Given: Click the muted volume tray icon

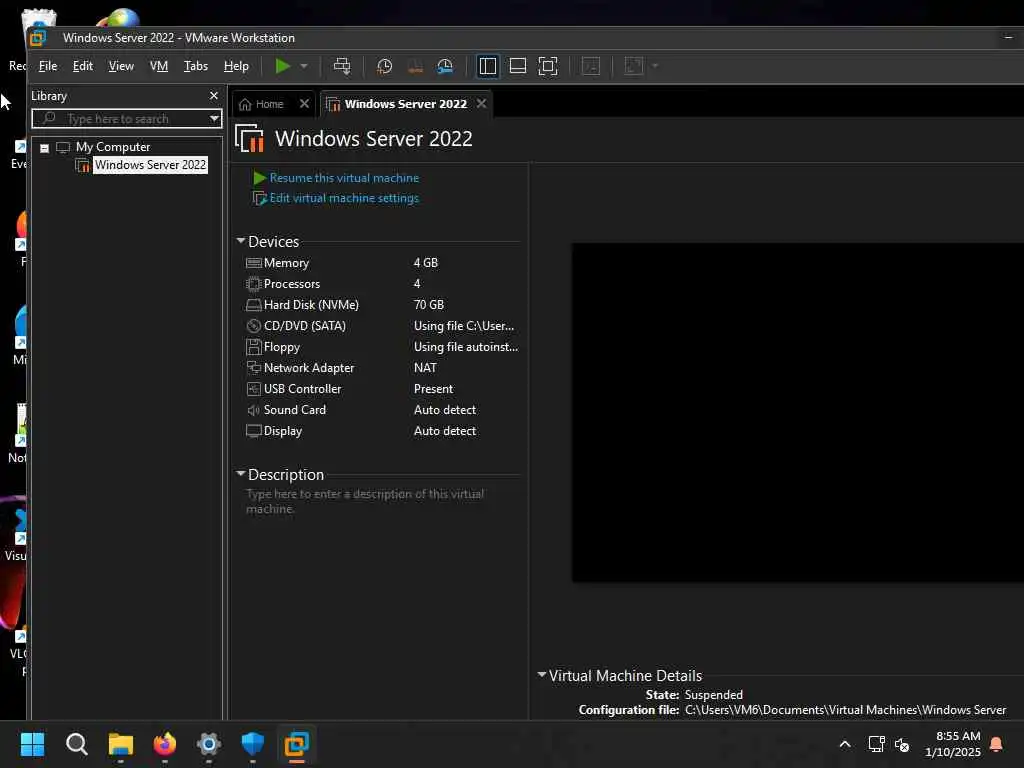Looking at the screenshot, I should tap(902, 744).
